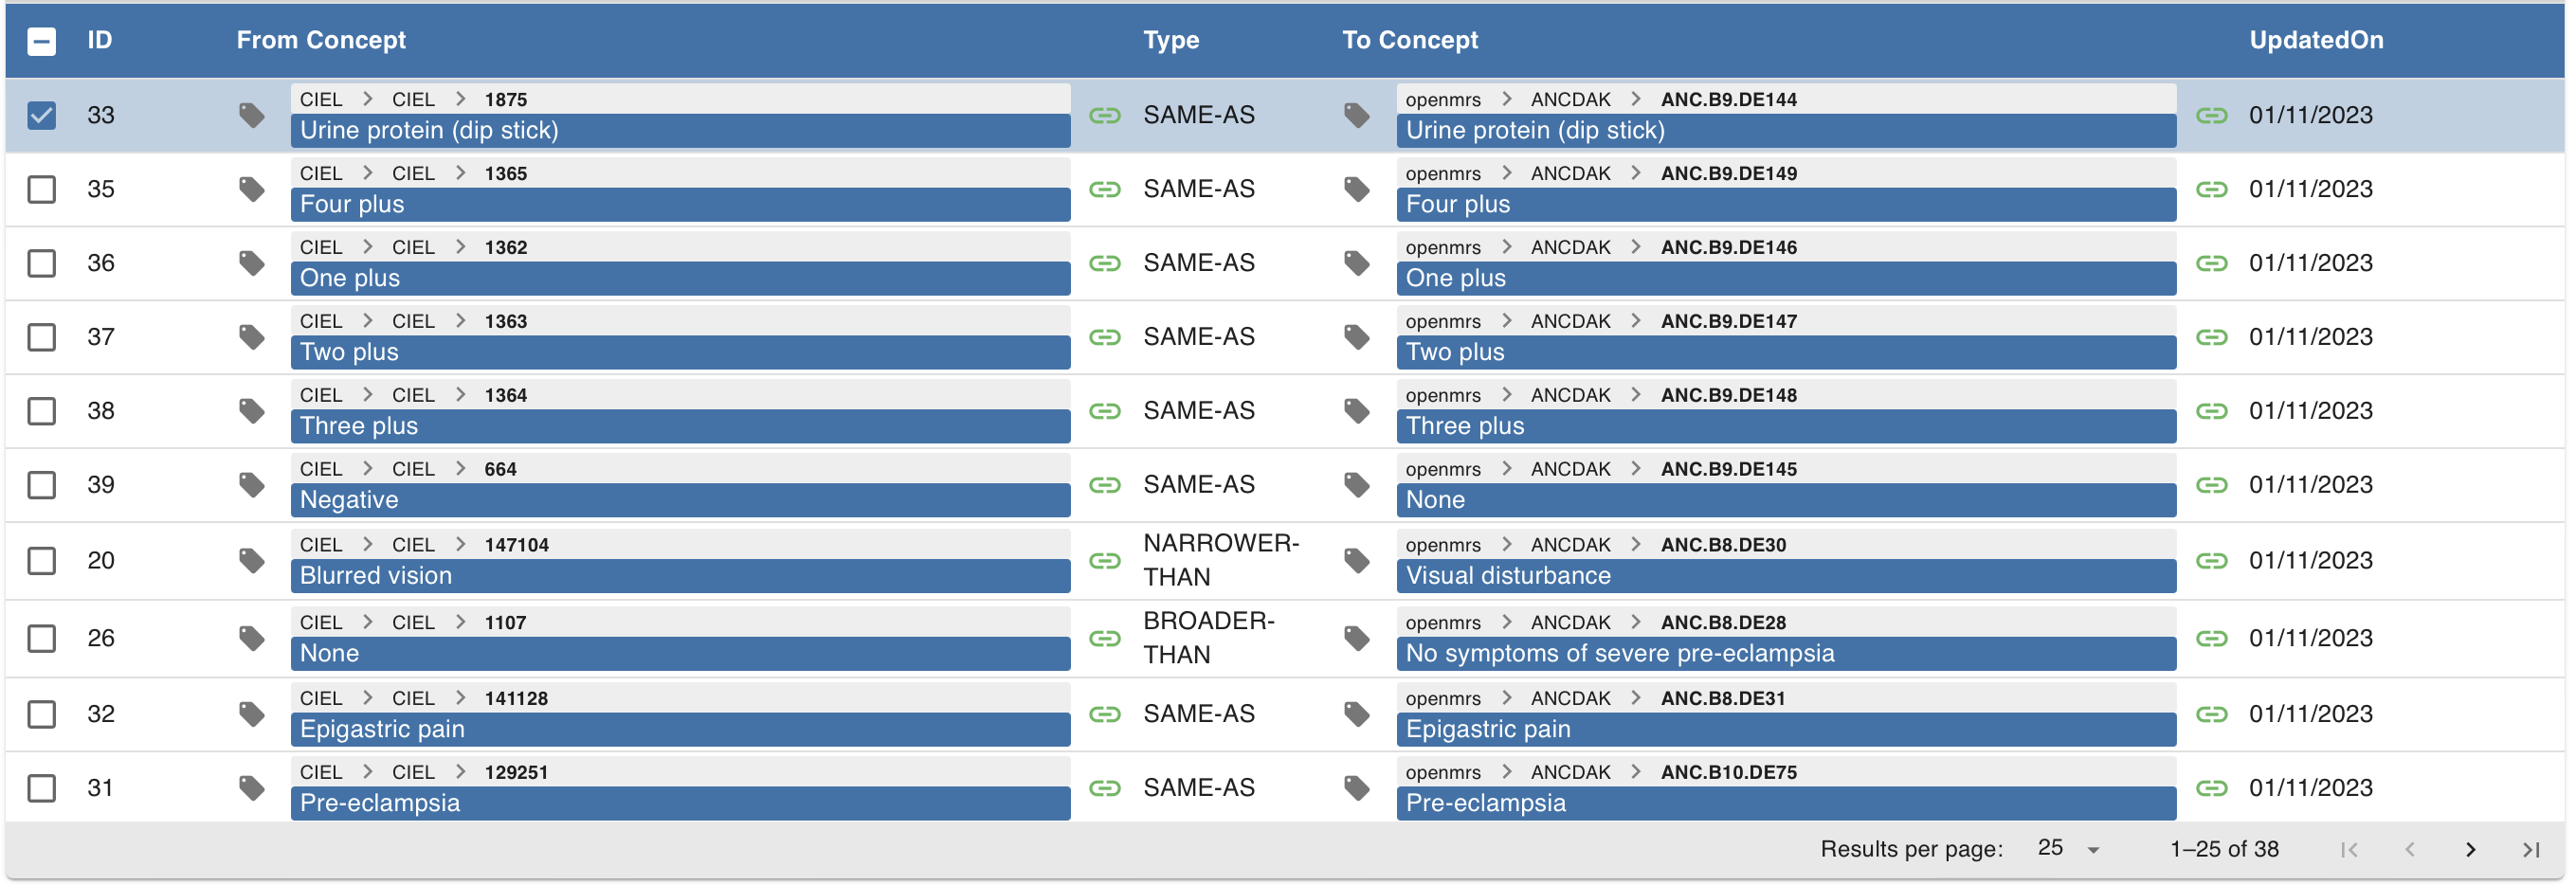This screenshot has height=885, width=2576.
Task: Click the tag icon beside CIEL concept 1365
Action: pos(253,189)
